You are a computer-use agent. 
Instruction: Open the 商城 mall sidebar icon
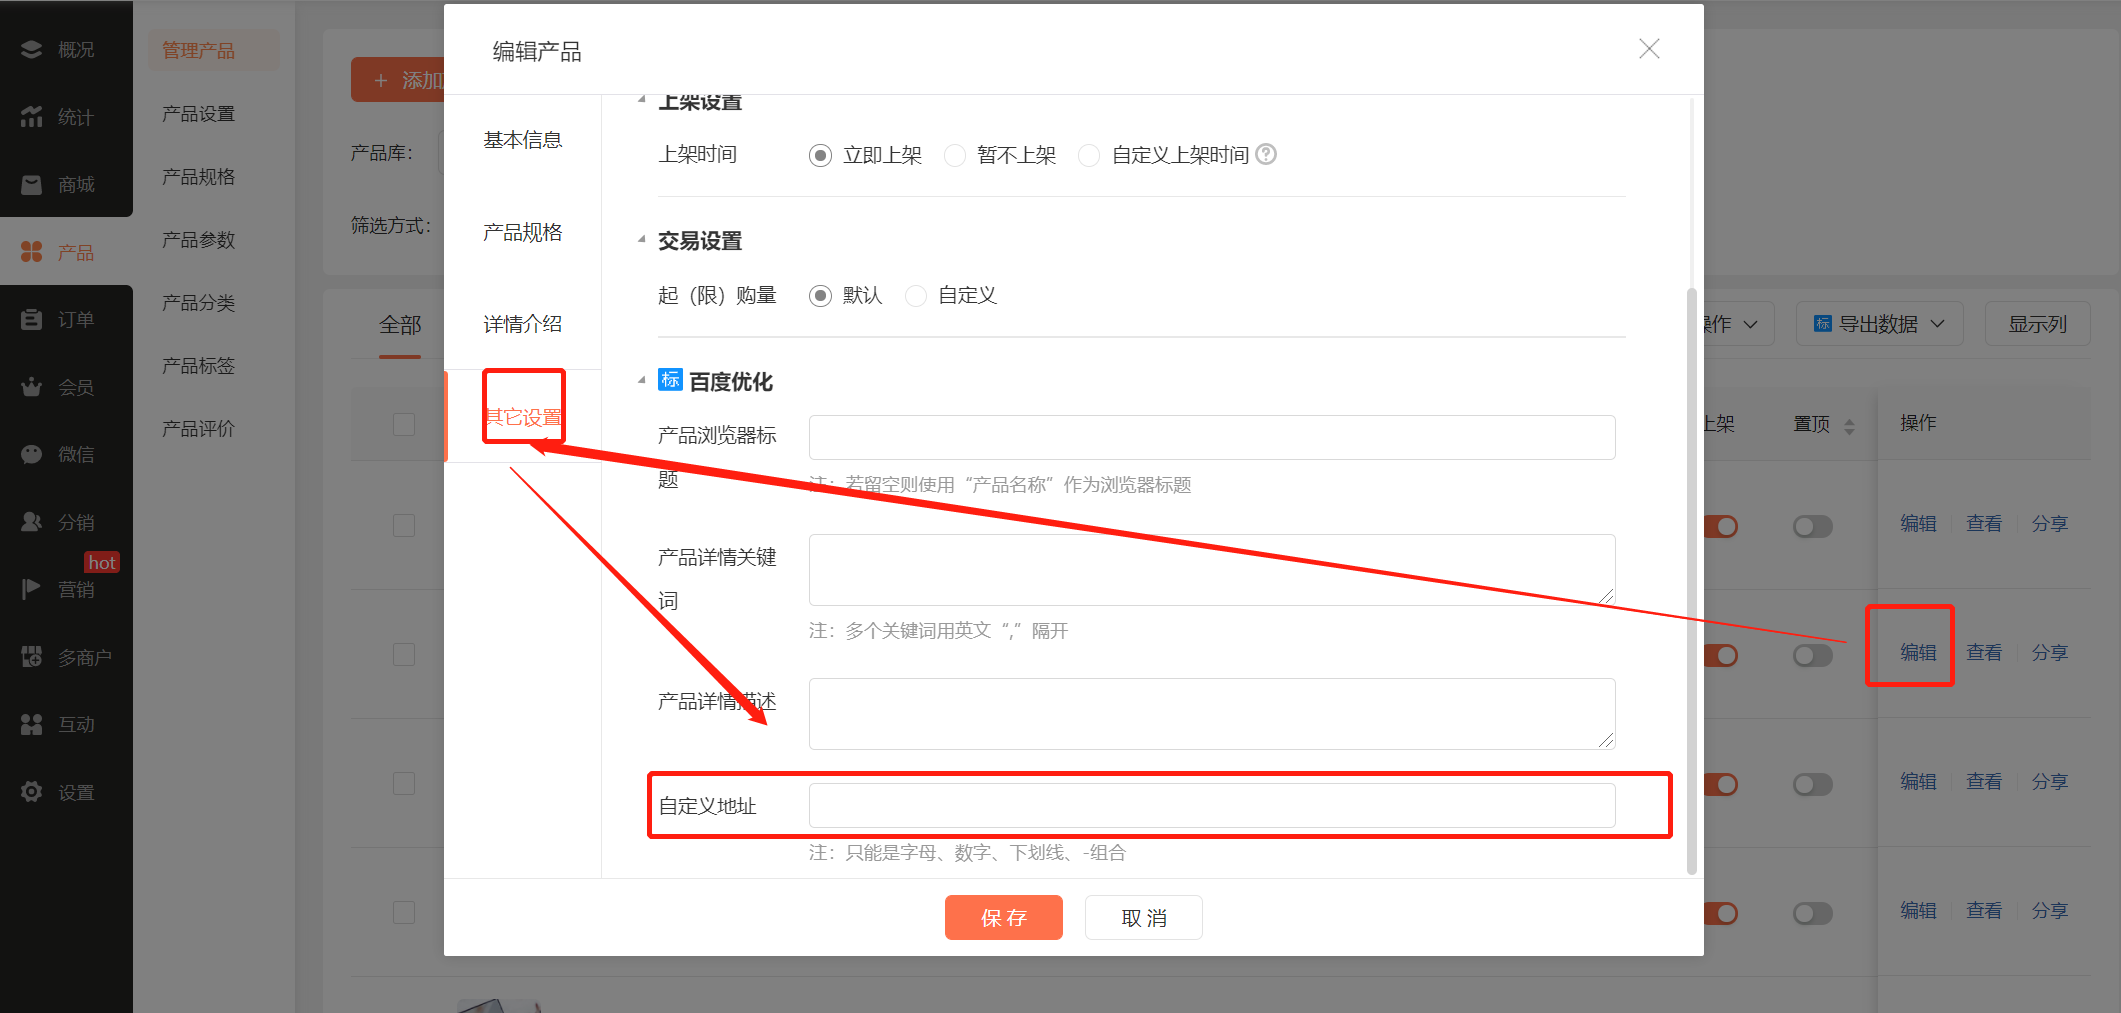(x=32, y=184)
